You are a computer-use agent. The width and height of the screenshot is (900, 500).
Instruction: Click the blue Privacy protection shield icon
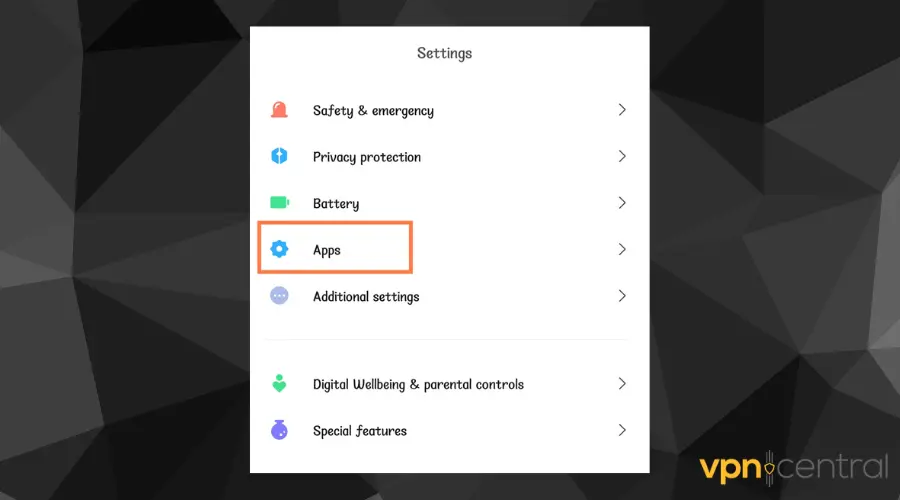(x=279, y=156)
